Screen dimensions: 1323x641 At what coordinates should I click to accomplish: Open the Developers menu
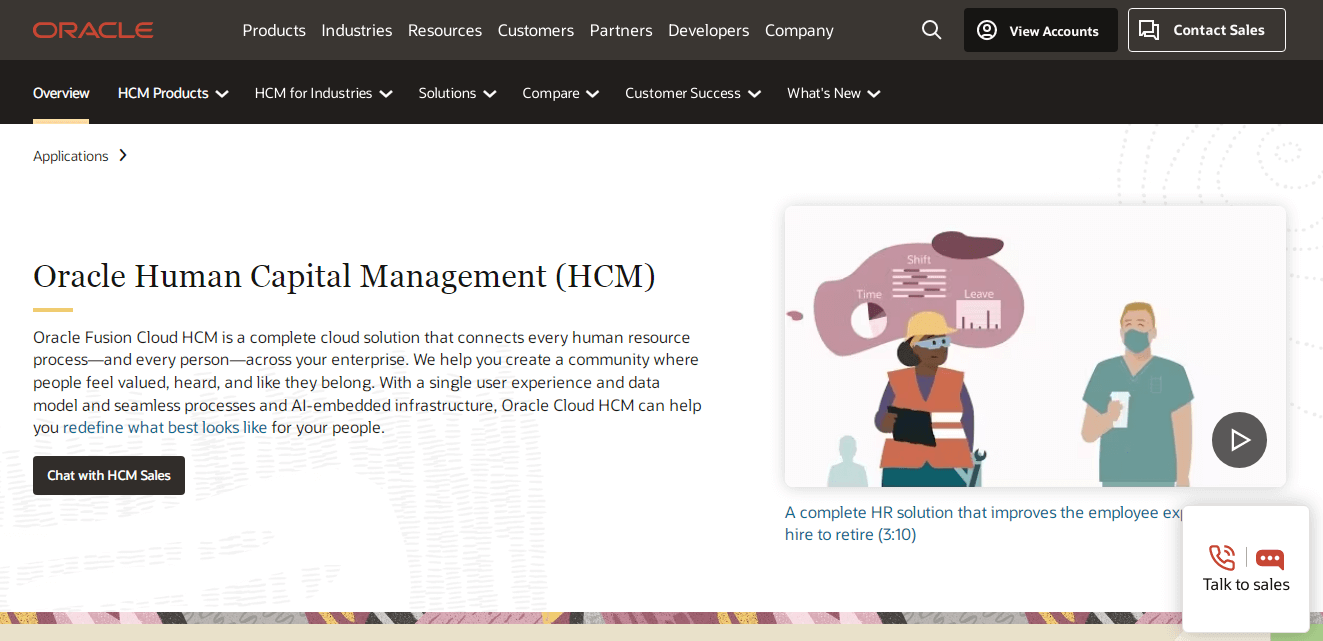[x=708, y=30]
